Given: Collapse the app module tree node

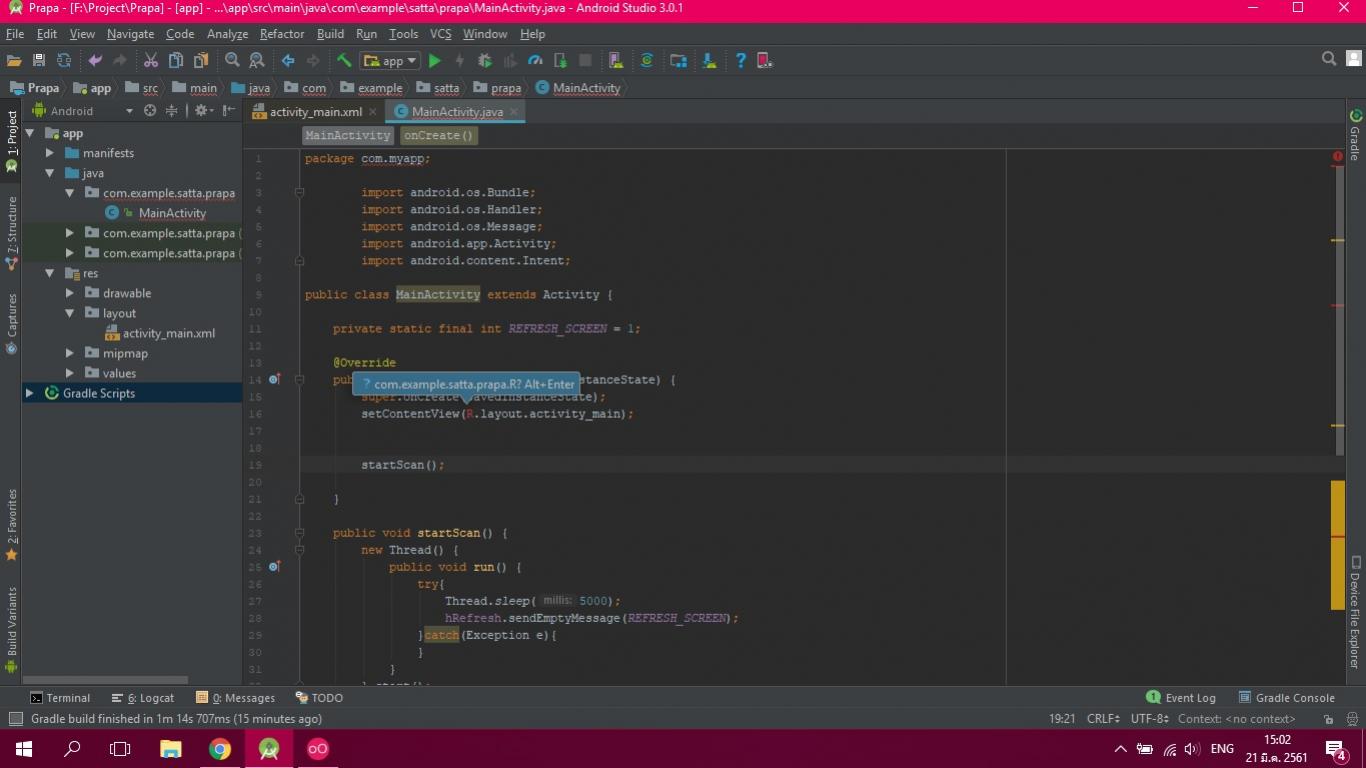Looking at the screenshot, I should tap(30, 133).
